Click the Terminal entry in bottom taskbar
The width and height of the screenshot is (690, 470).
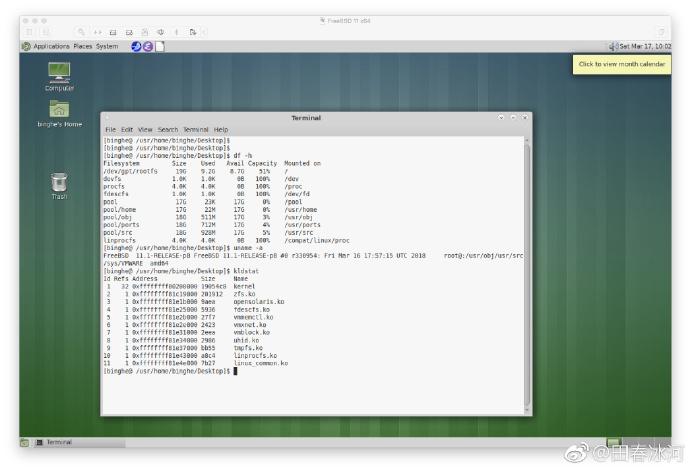pyautogui.click(x=78, y=442)
